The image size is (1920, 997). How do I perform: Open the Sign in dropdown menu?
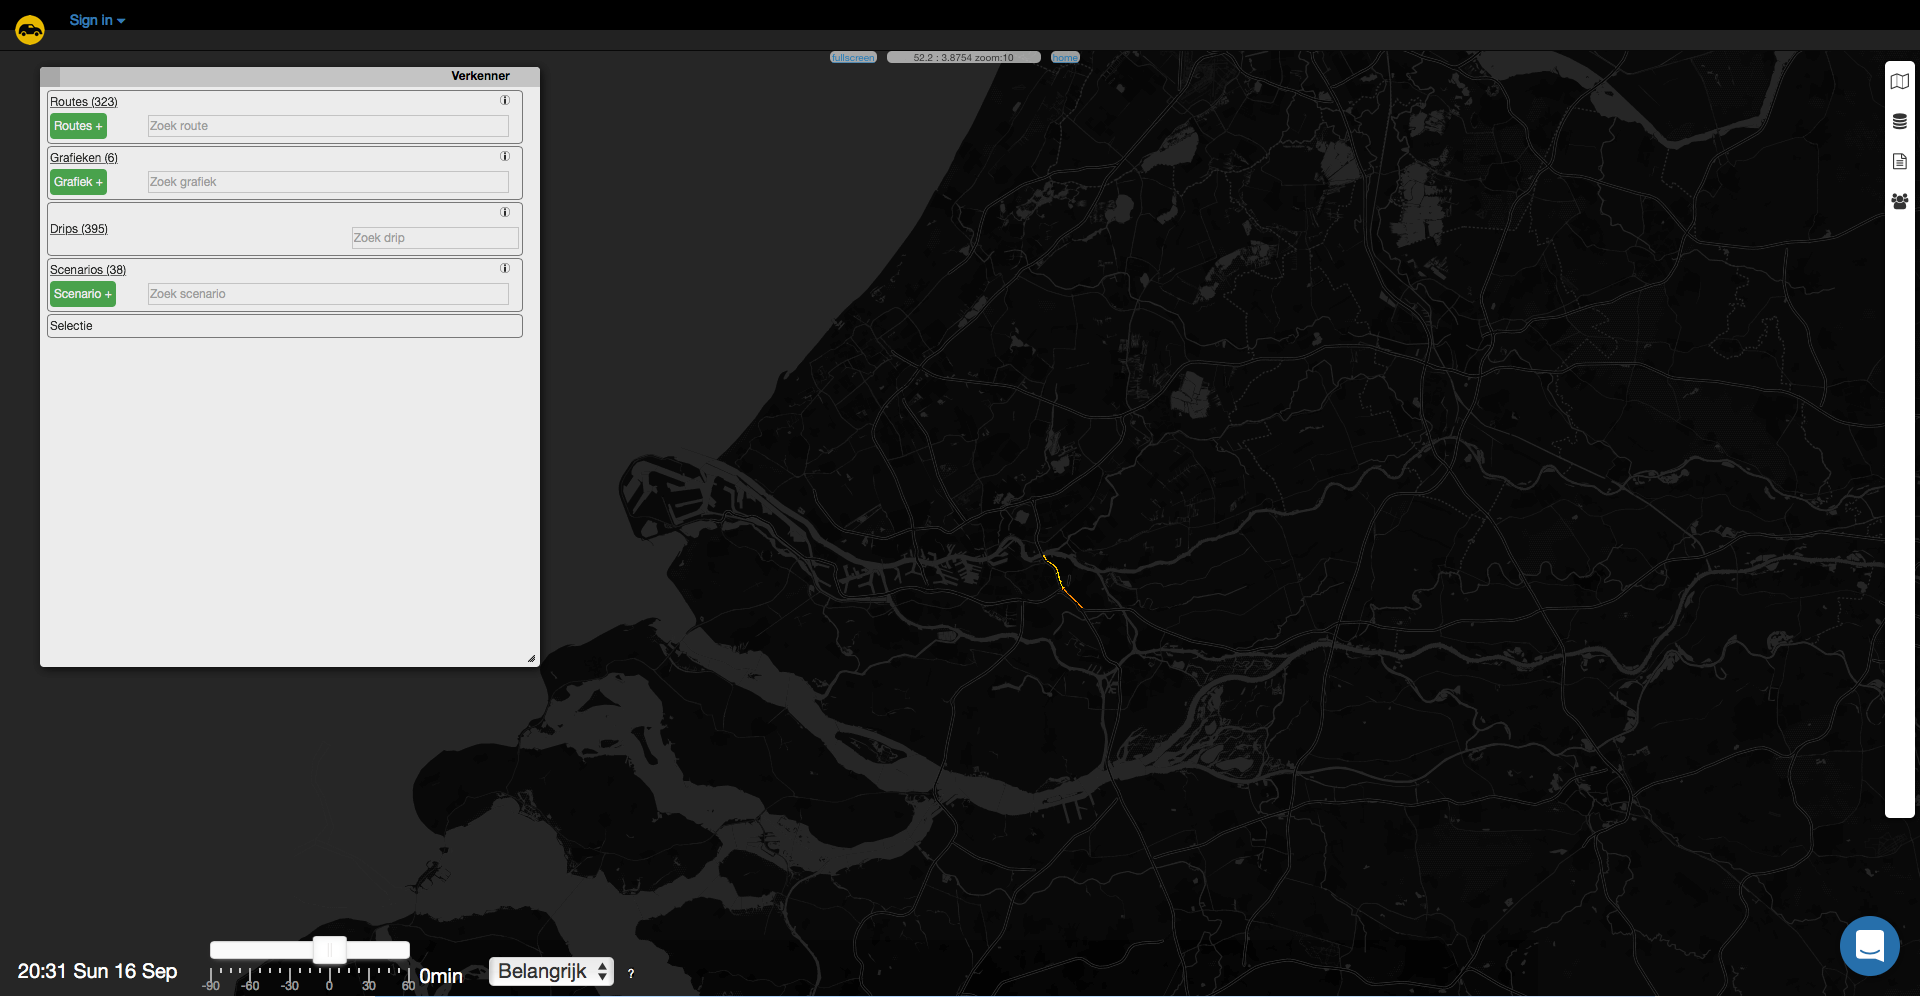(x=96, y=20)
